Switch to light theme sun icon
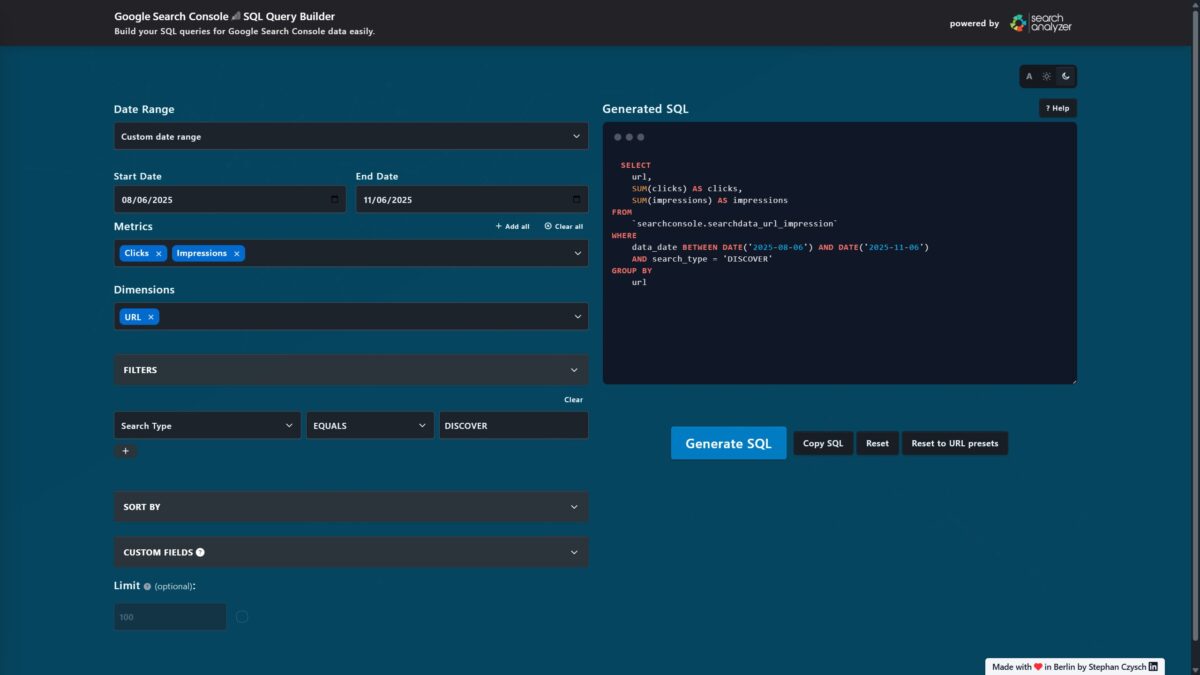Screen dimensions: 1200x675 (1047, 76)
